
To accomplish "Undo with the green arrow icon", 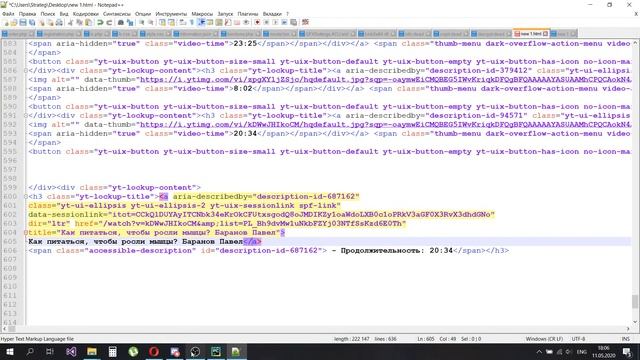I will coord(100,22).
